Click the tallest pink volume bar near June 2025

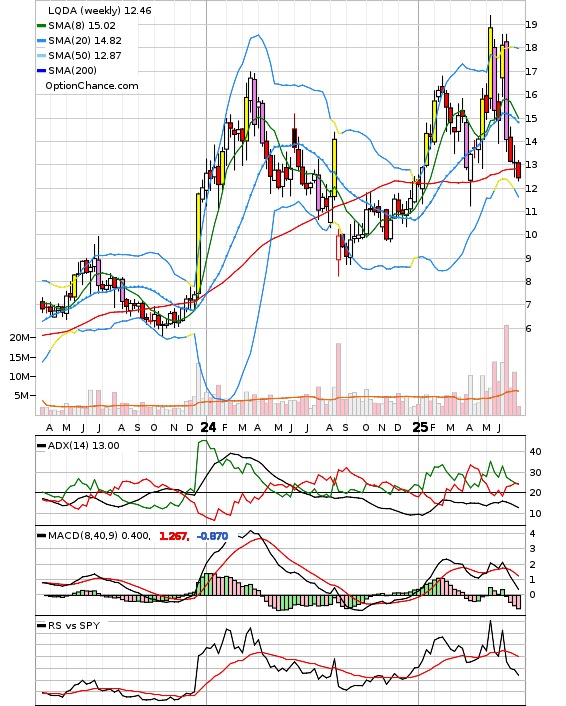click(x=506, y=370)
